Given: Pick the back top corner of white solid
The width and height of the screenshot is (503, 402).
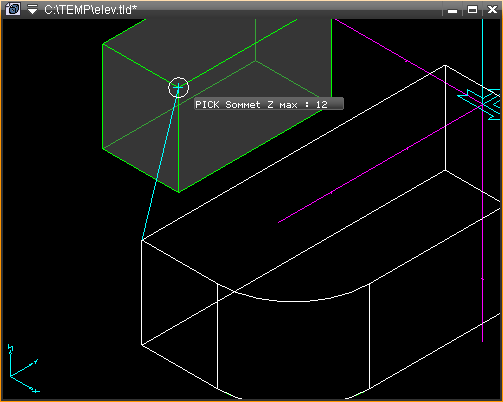Looking at the screenshot, I should 445,66.
